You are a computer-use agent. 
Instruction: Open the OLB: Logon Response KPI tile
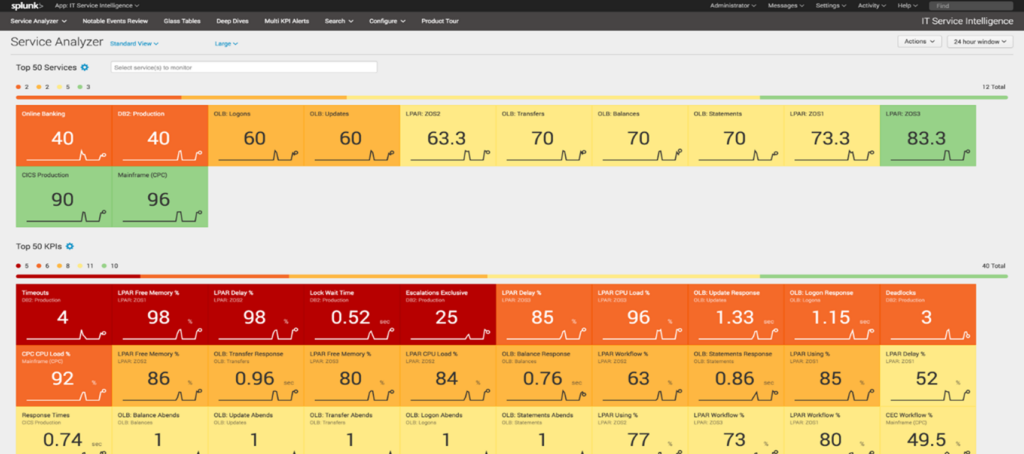pos(832,314)
